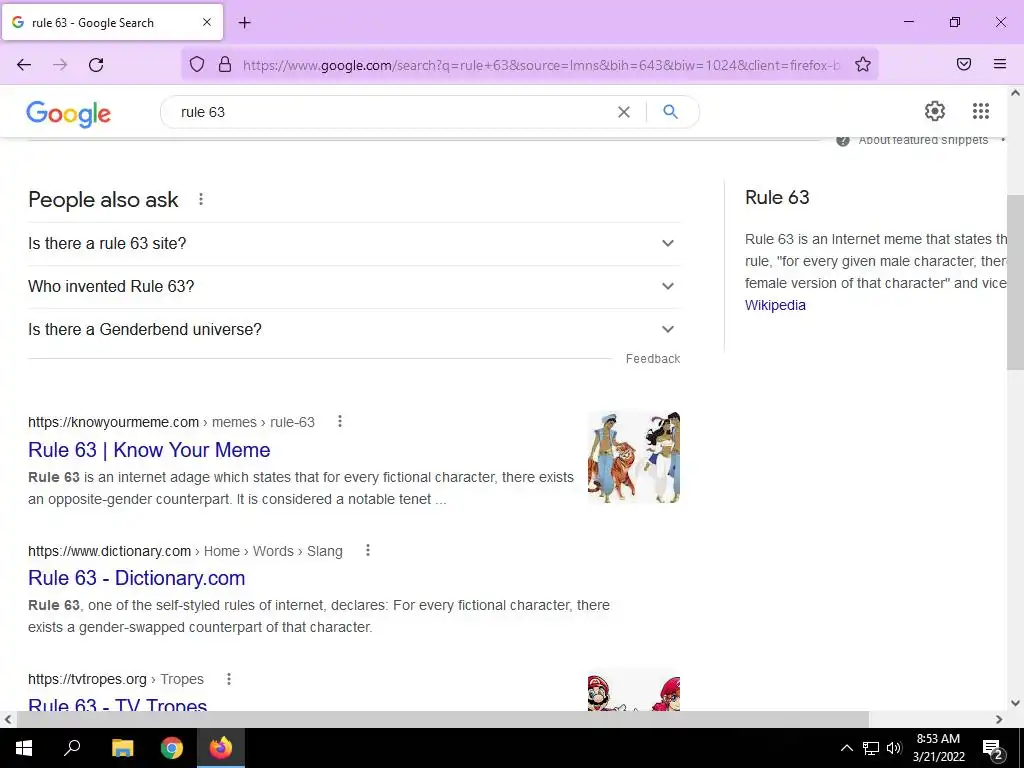Expand 'Is there a rule 63 site?'
Viewport: 1024px width, 768px height.
tap(354, 244)
